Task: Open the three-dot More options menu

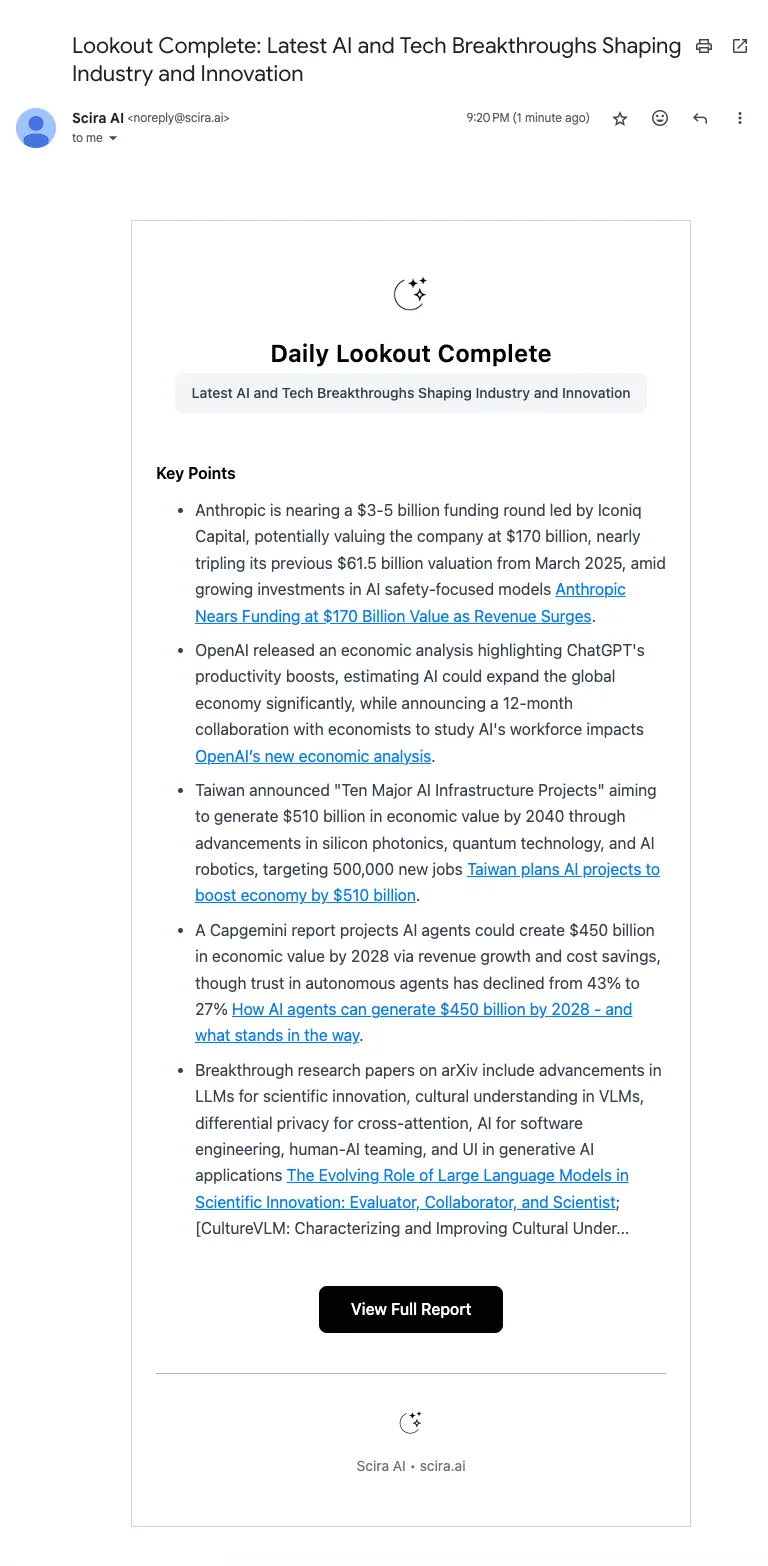Action: click(740, 118)
